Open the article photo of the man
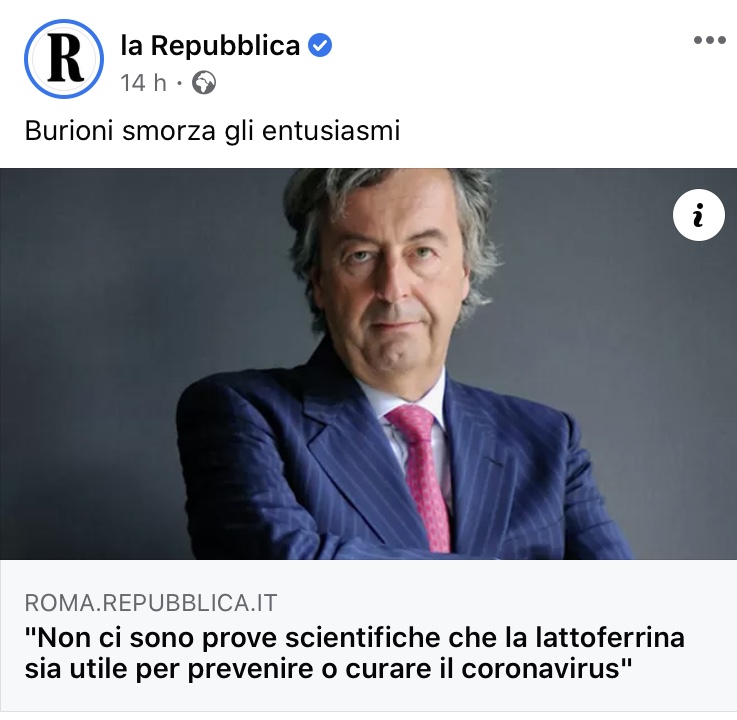 (x=368, y=364)
